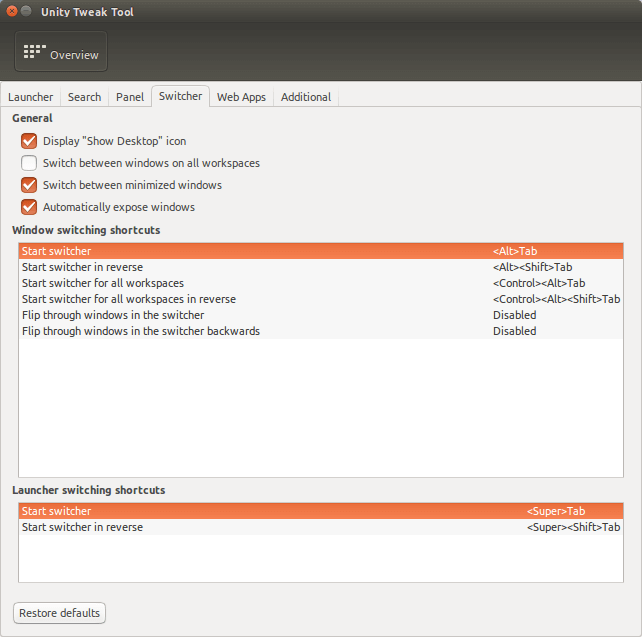
Task: Open the Launcher tab
Action: pyautogui.click(x=31, y=97)
